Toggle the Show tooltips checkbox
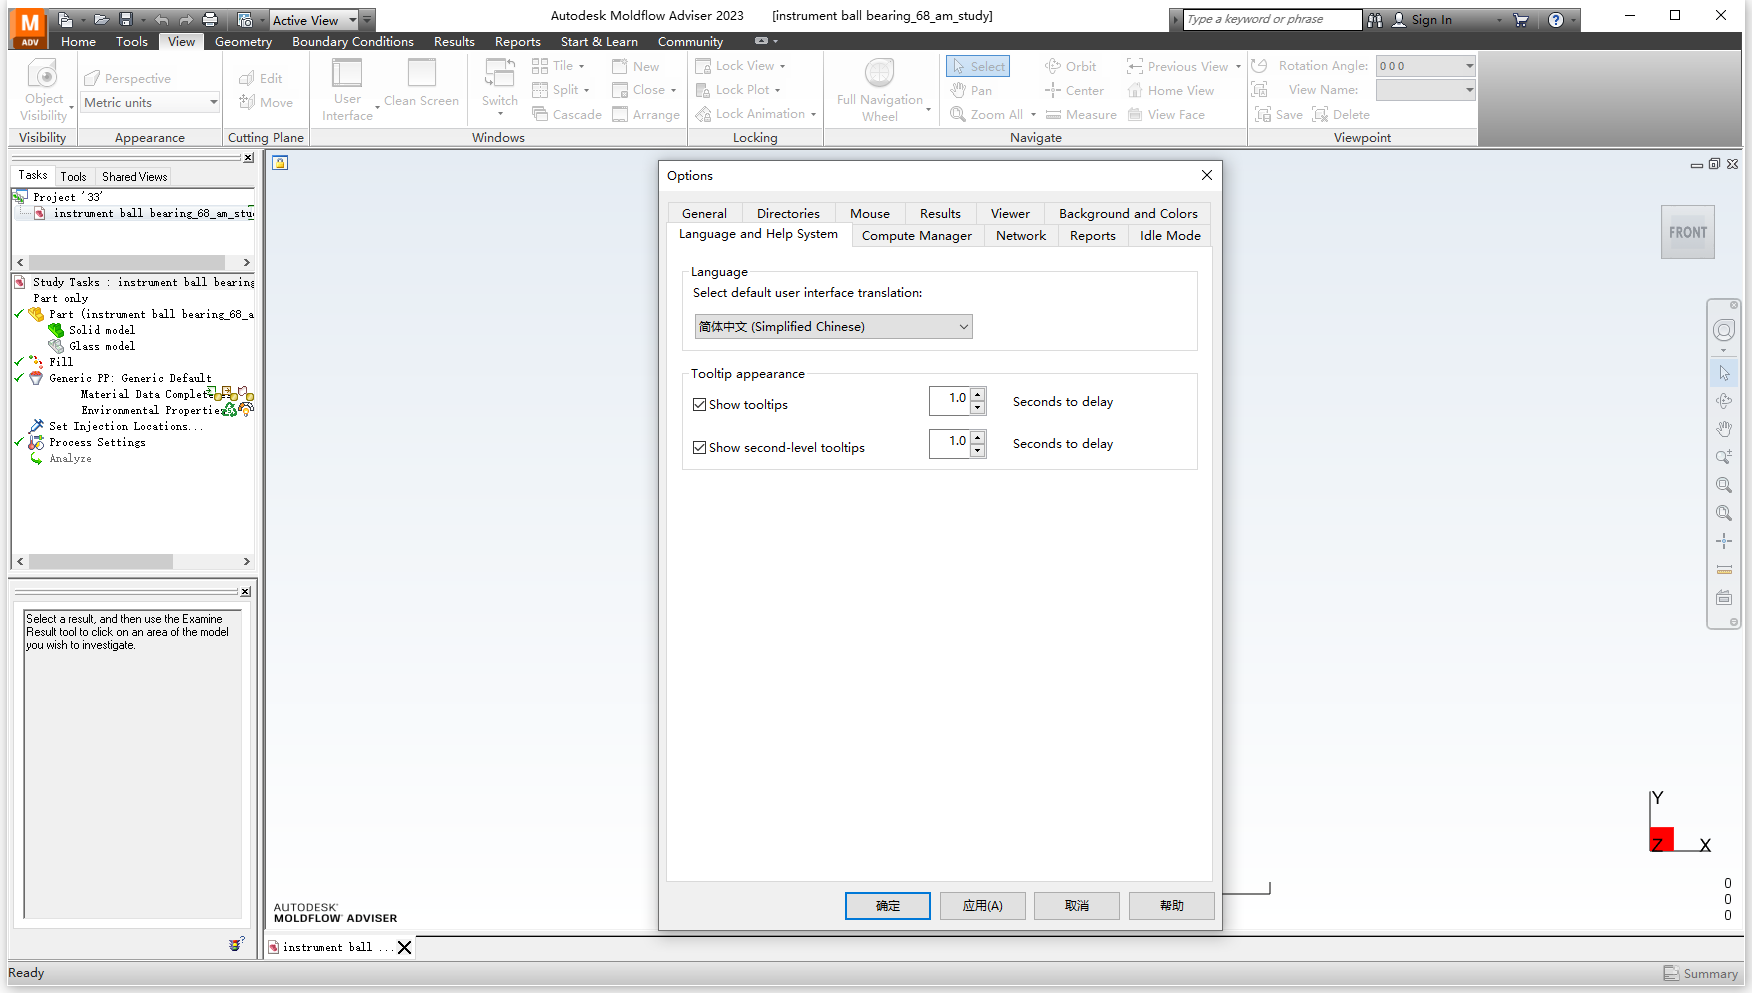This screenshot has height=993, width=1752. tap(699, 404)
